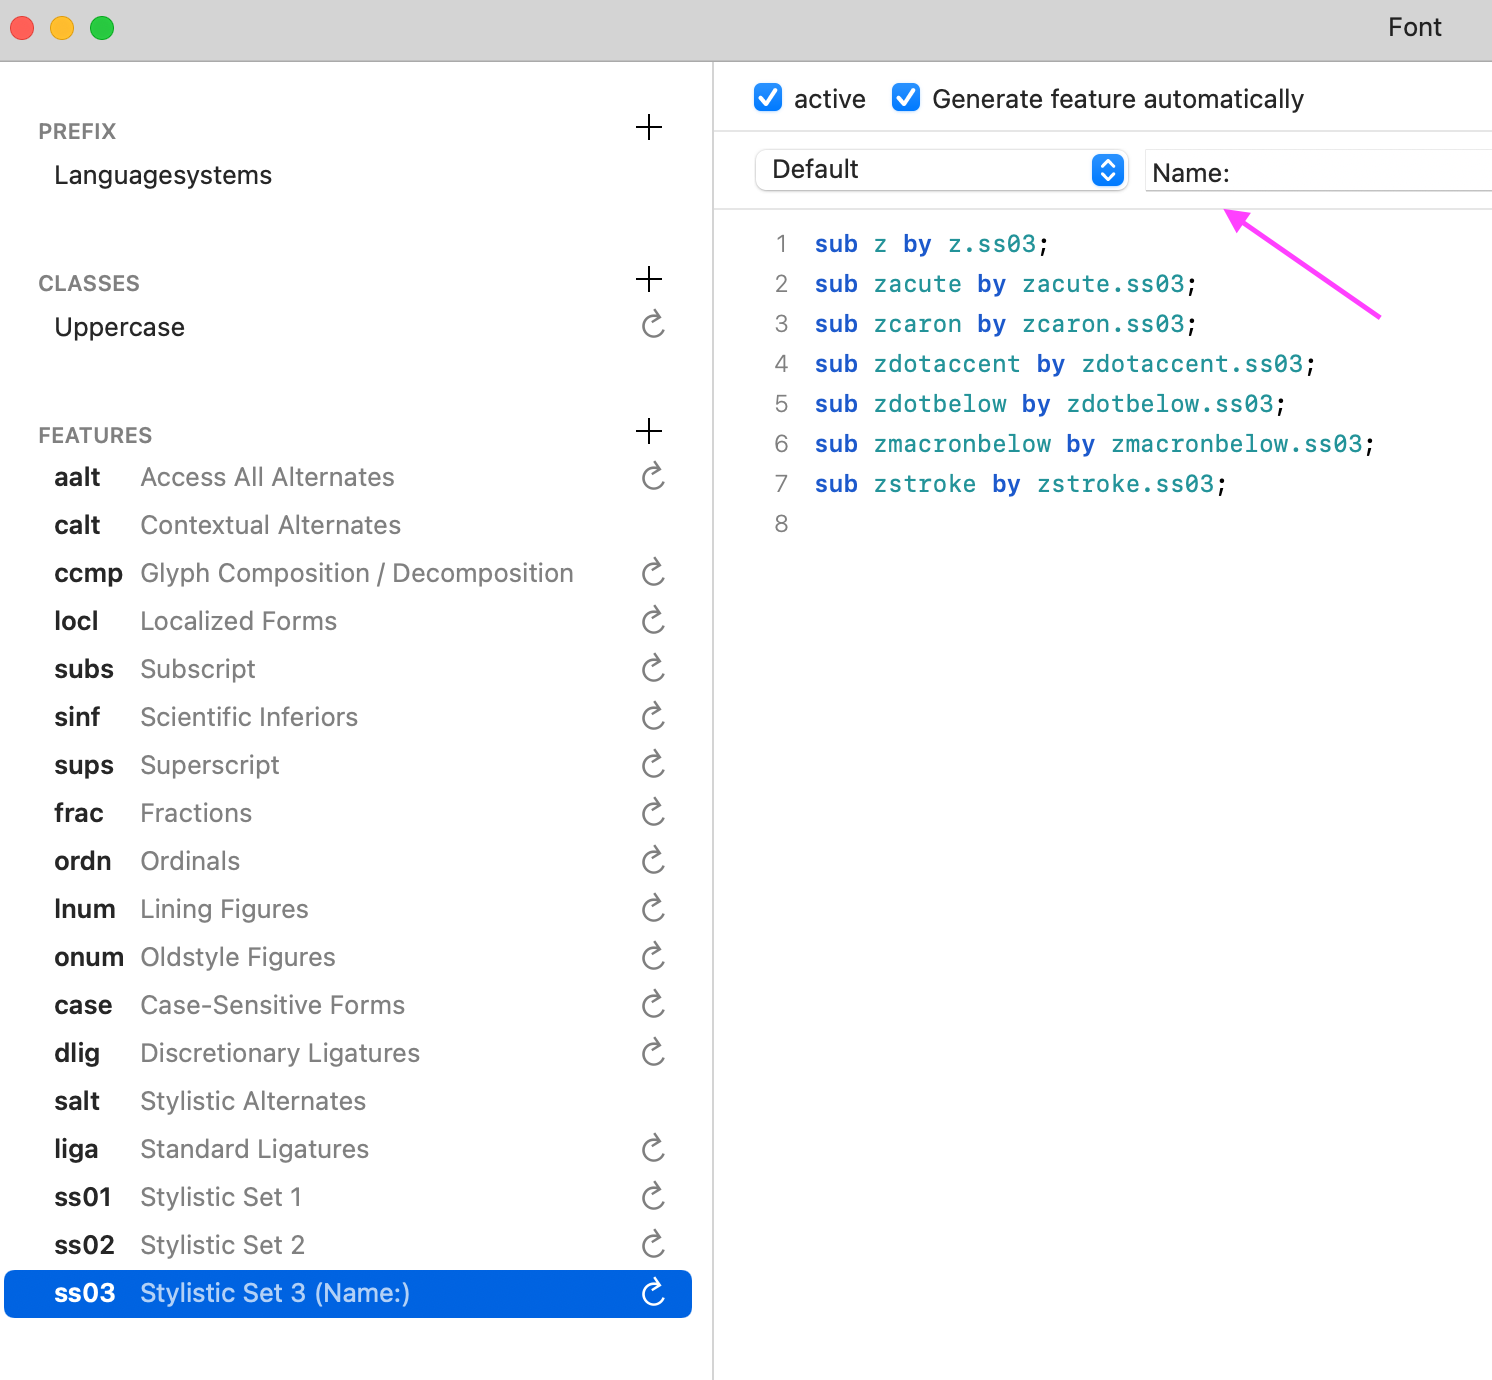Refresh the liga Standard Ligatures feature
Screen dimensions: 1492x1380
pyautogui.click(x=652, y=1148)
